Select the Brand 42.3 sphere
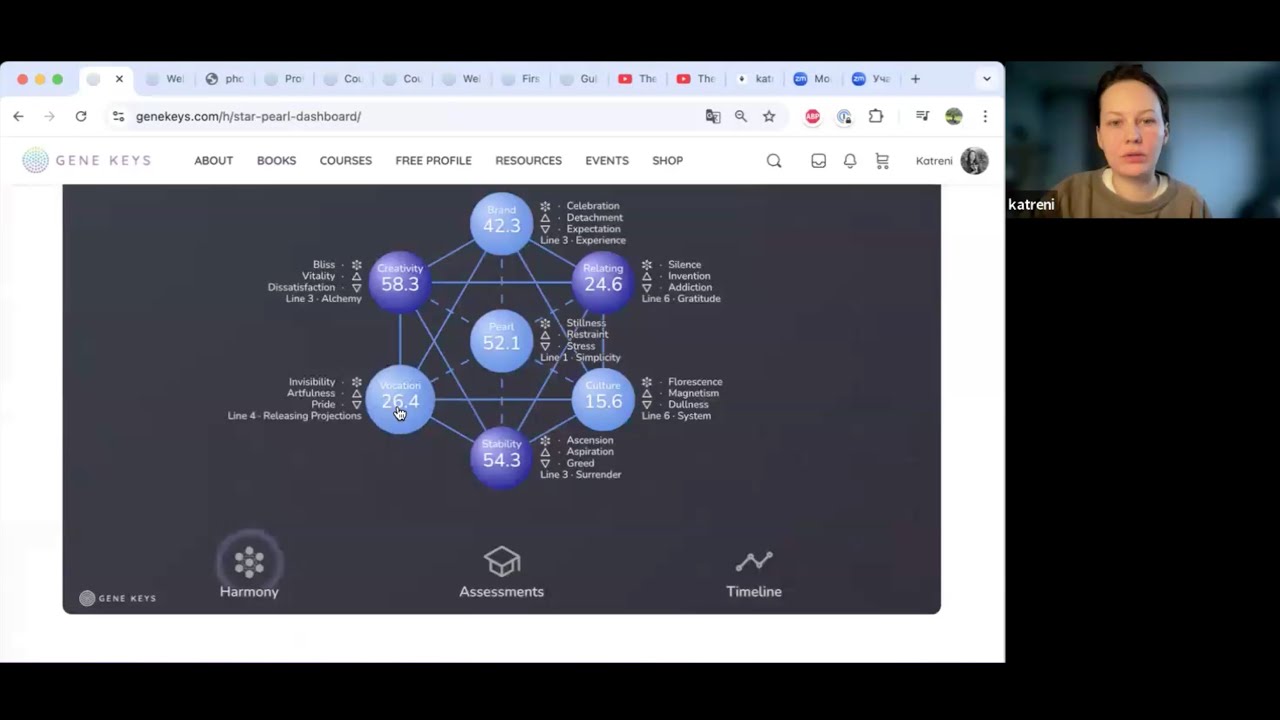 tap(502, 222)
